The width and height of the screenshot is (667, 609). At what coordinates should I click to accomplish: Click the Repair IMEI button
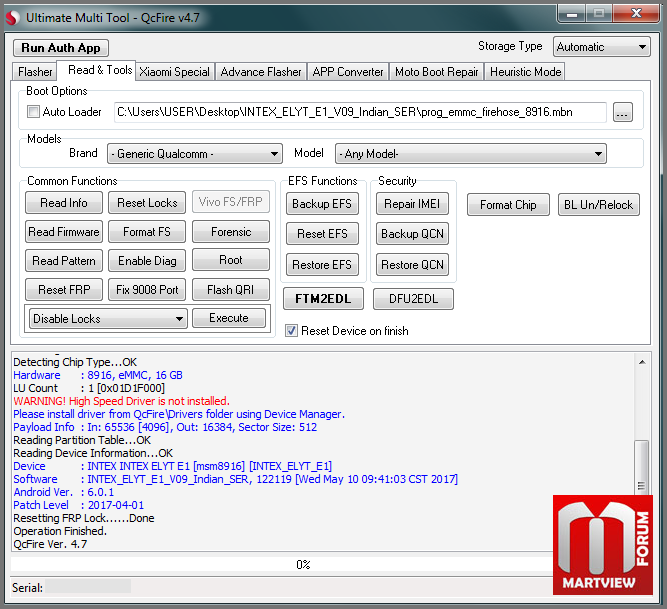tap(412, 204)
